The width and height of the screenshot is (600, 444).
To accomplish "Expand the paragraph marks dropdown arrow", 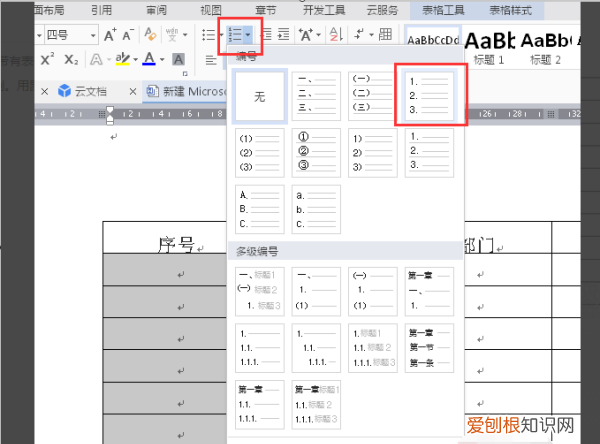I will coord(371,35).
